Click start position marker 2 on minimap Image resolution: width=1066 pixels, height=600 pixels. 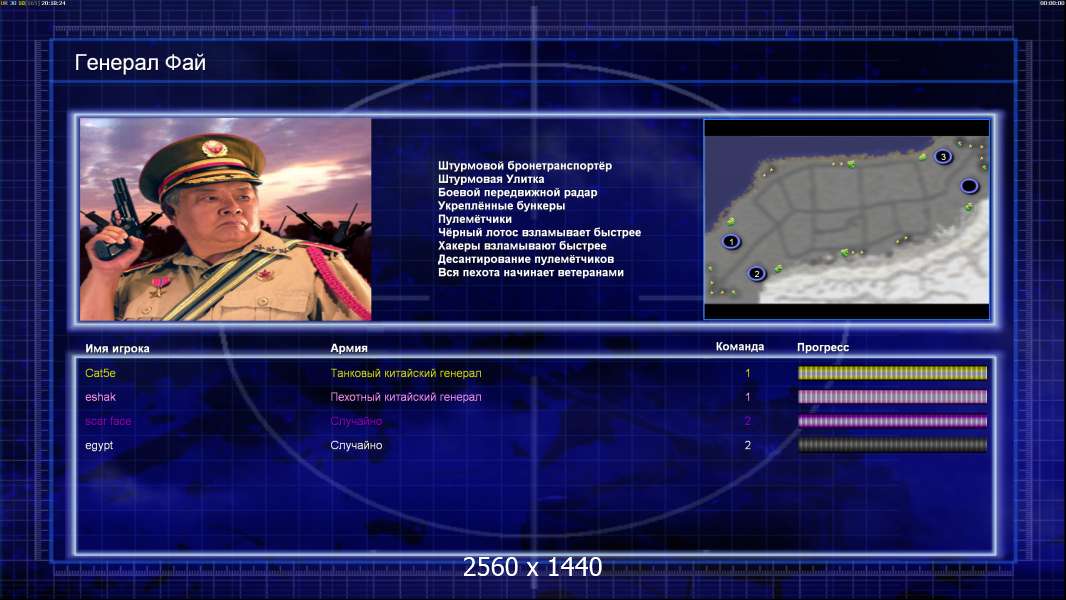(x=756, y=274)
